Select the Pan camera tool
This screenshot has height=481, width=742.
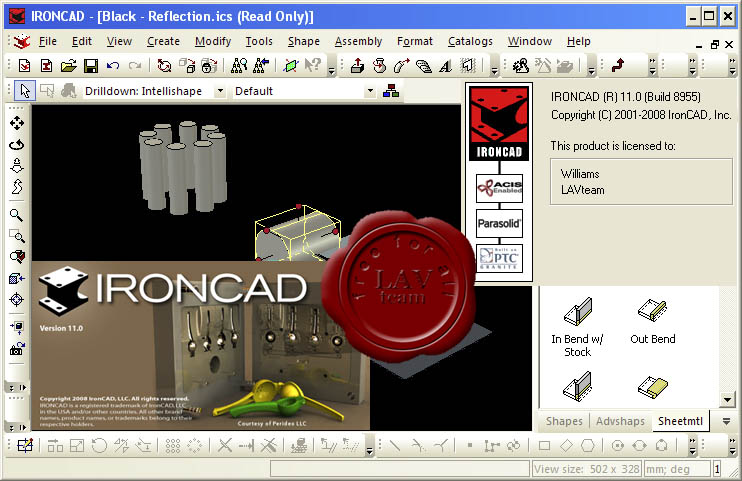pyautogui.click(x=17, y=124)
